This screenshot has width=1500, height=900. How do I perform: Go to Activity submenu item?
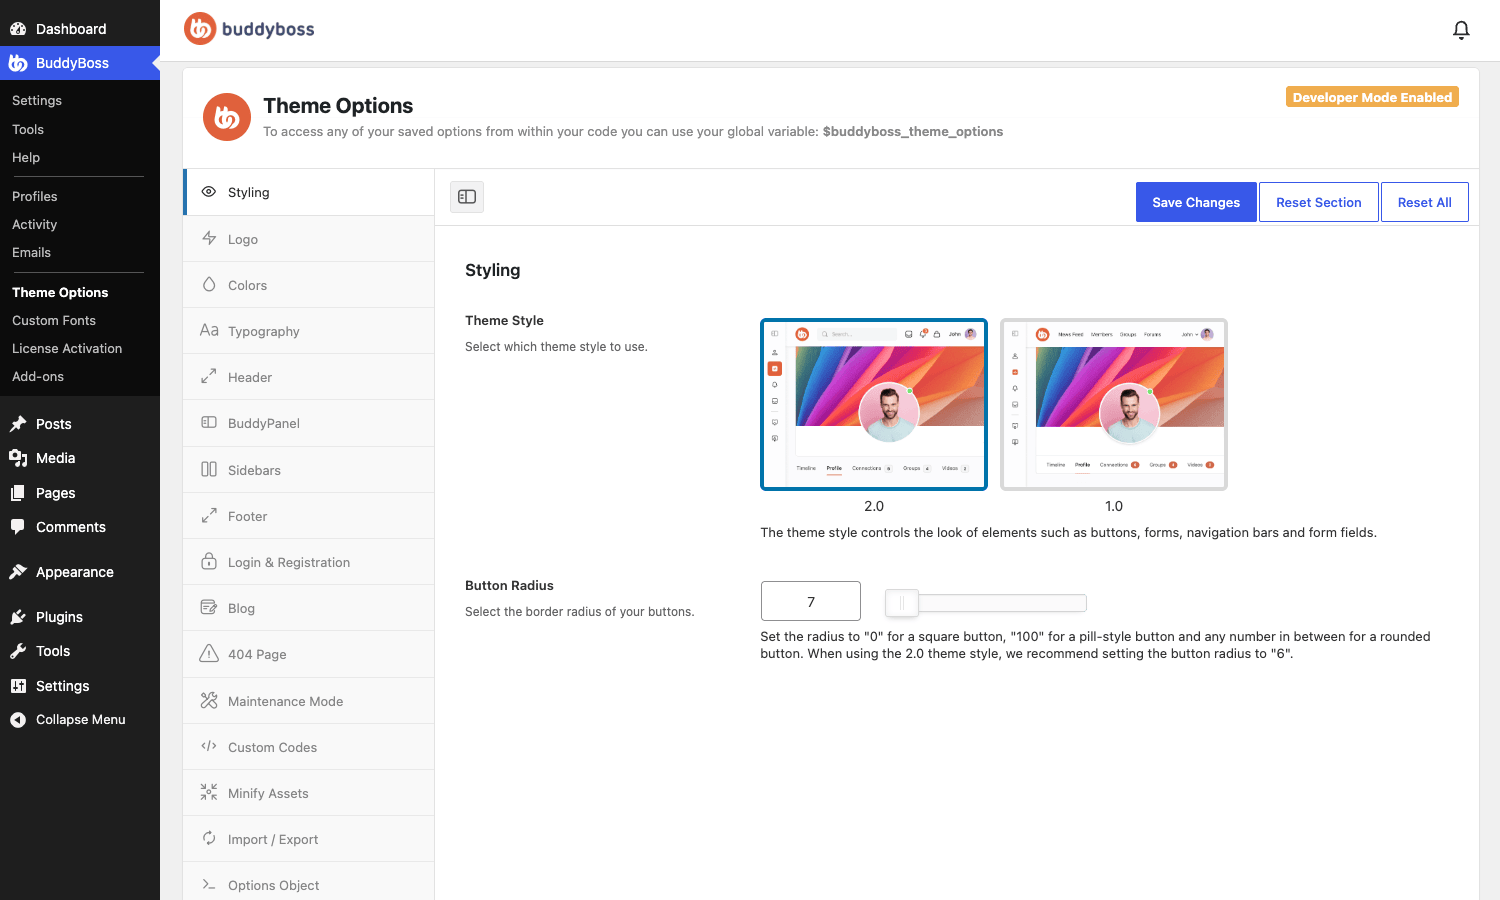click(35, 225)
